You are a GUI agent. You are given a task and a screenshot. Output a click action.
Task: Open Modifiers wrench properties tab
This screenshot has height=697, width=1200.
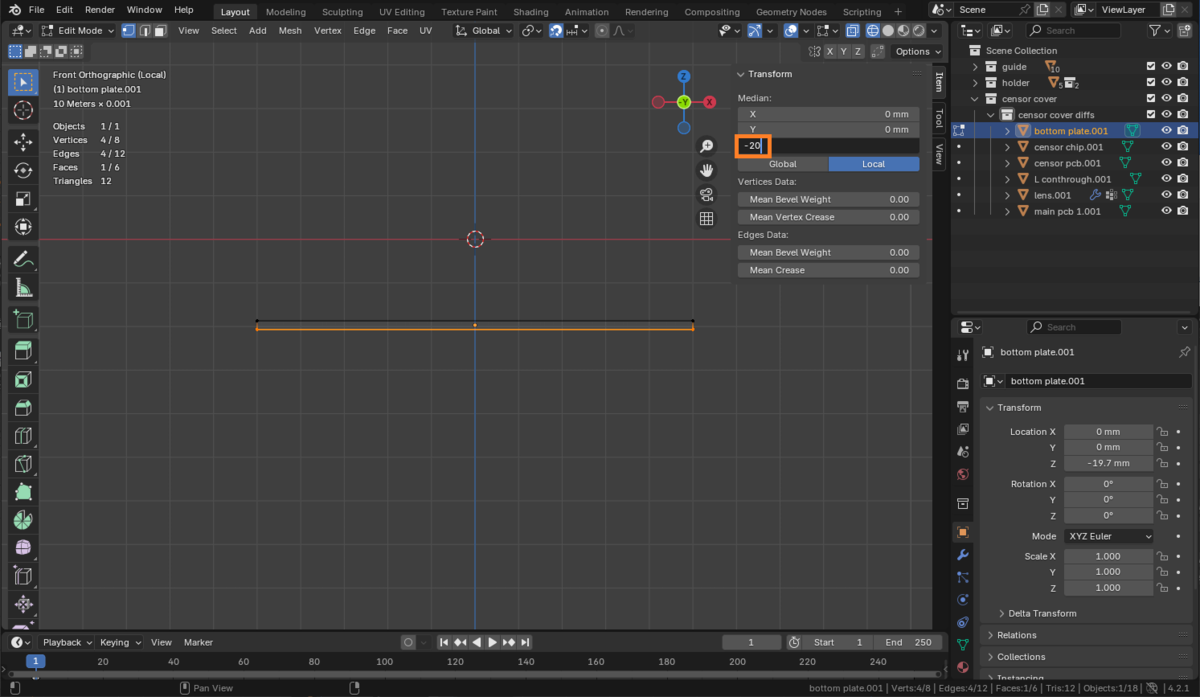click(963, 555)
